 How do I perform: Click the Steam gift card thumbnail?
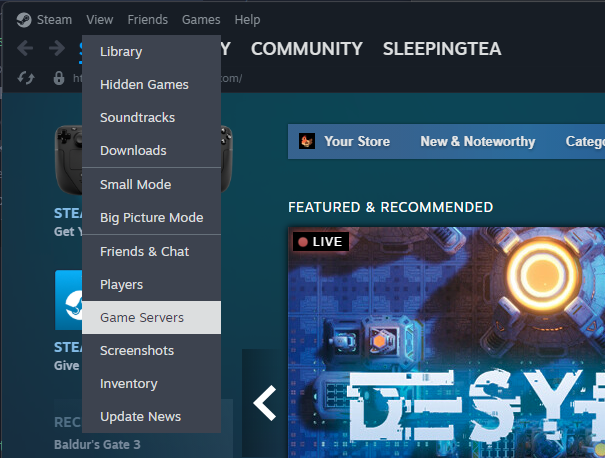(69, 300)
